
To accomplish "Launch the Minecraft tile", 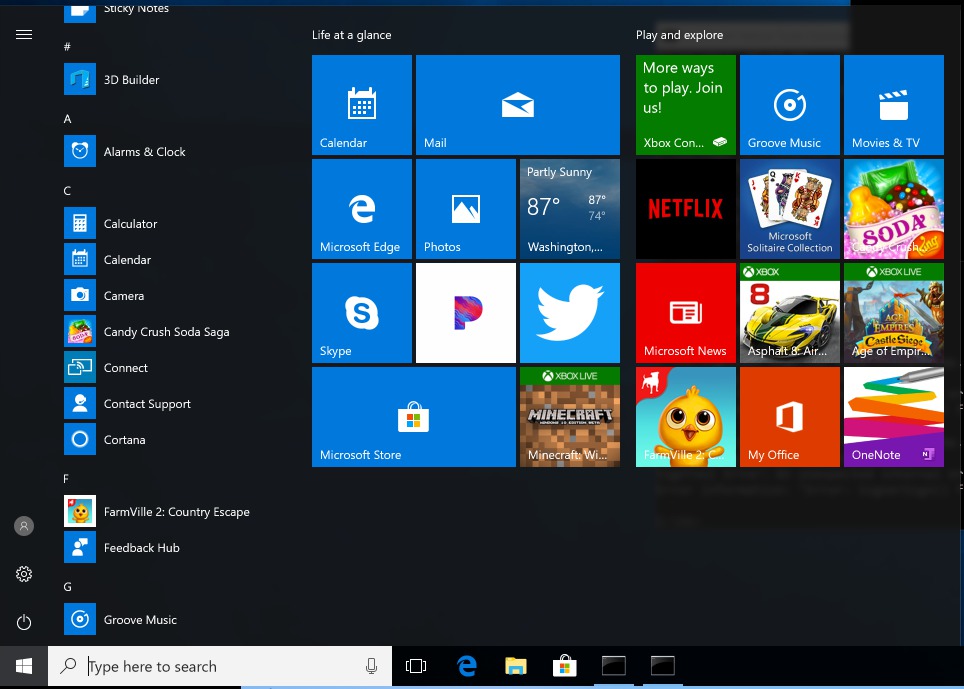I will pyautogui.click(x=570, y=417).
